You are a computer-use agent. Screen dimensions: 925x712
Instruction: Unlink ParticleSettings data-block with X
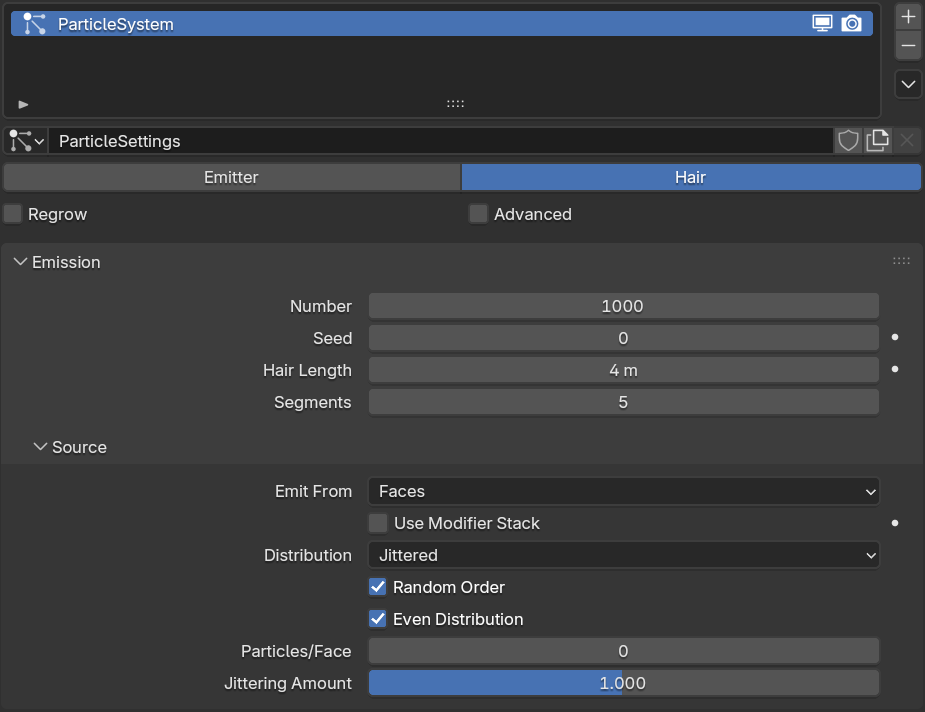907,142
